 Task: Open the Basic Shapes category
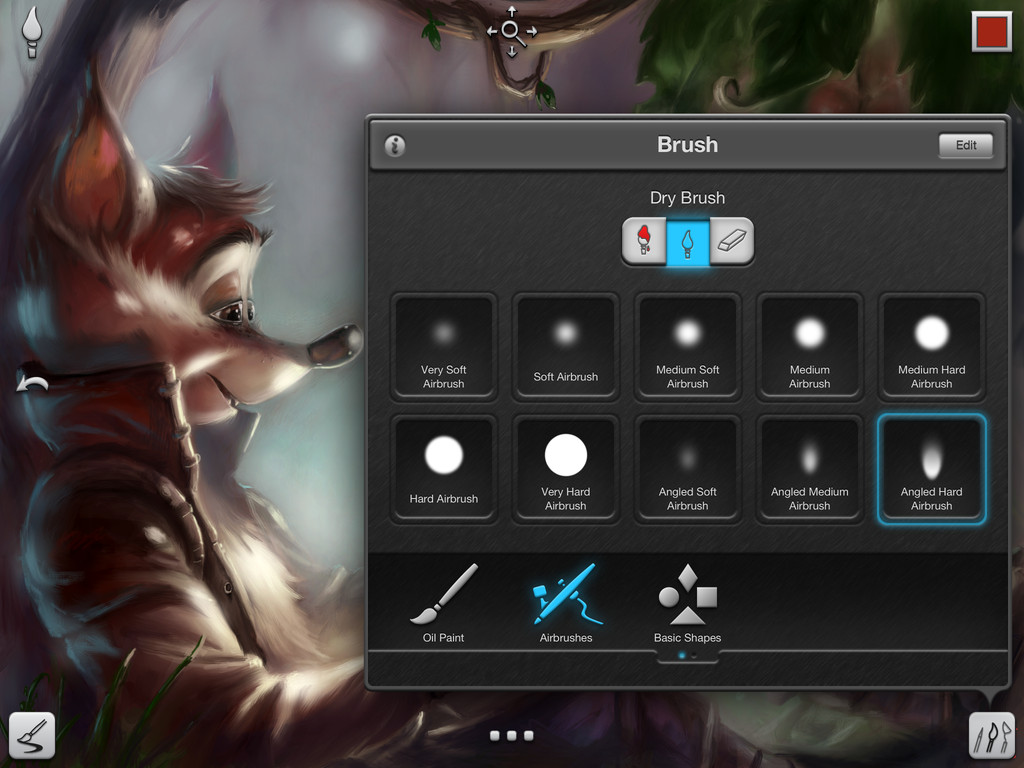[x=688, y=603]
